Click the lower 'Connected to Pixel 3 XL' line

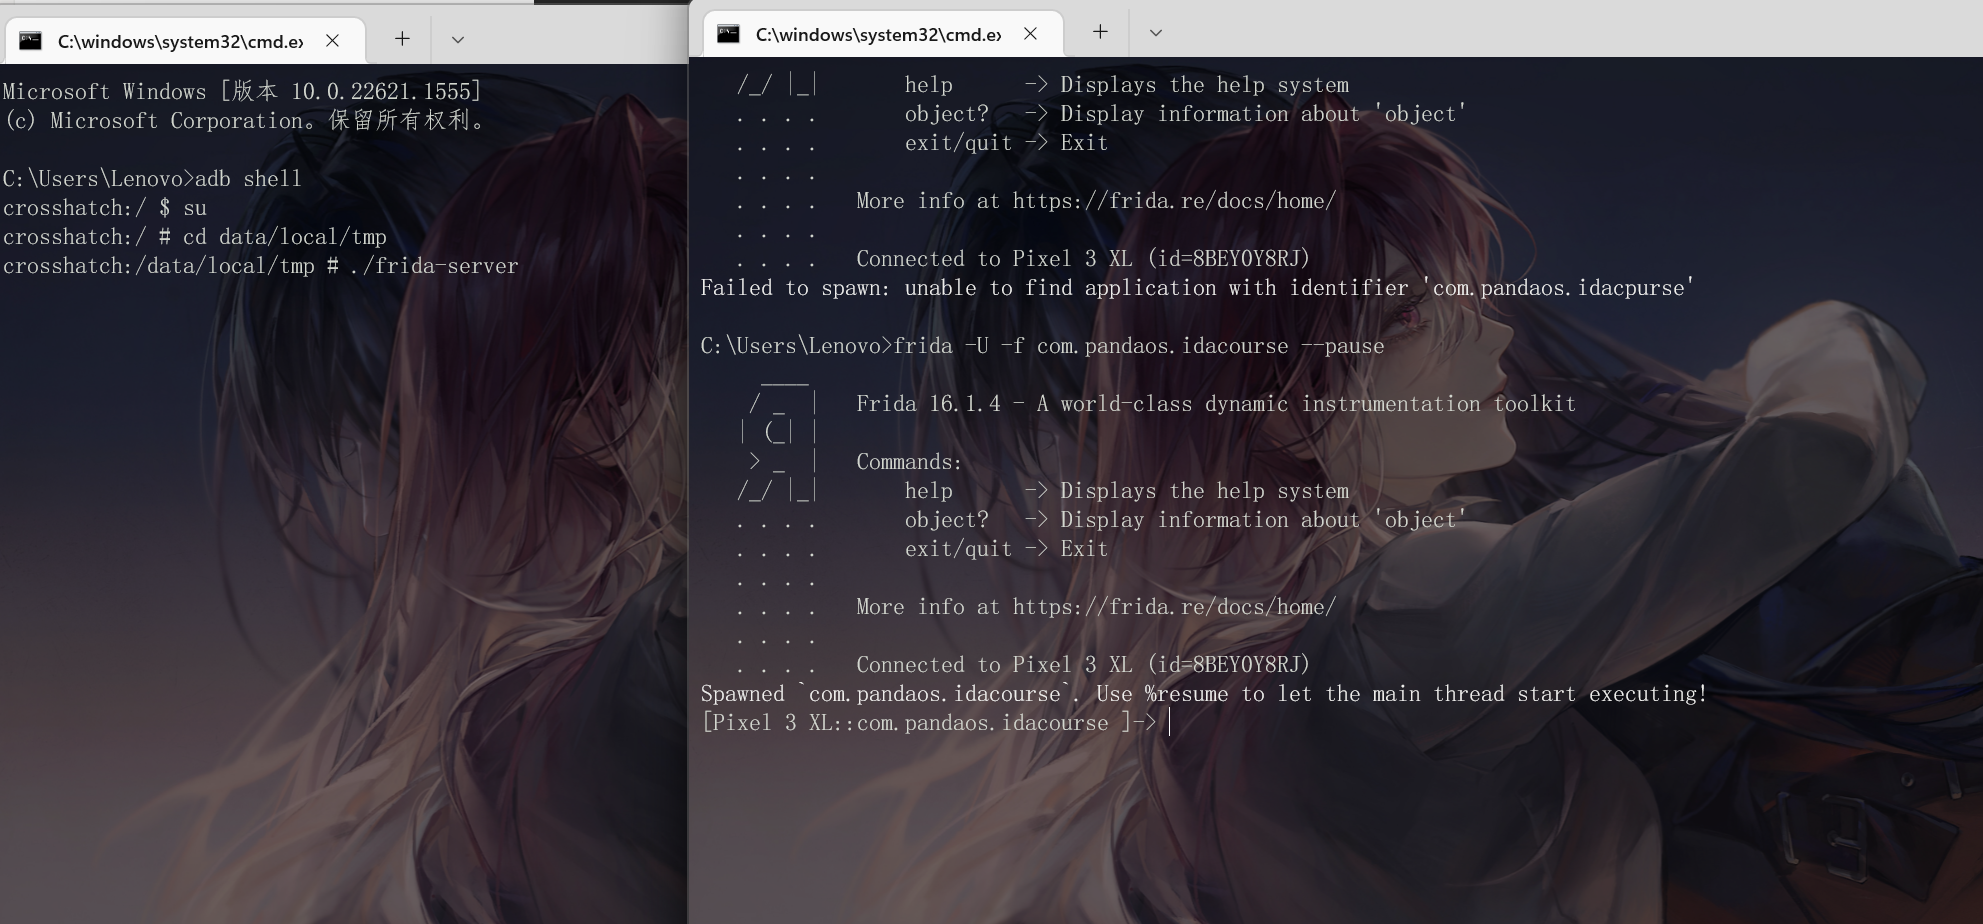[x=1083, y=665]
